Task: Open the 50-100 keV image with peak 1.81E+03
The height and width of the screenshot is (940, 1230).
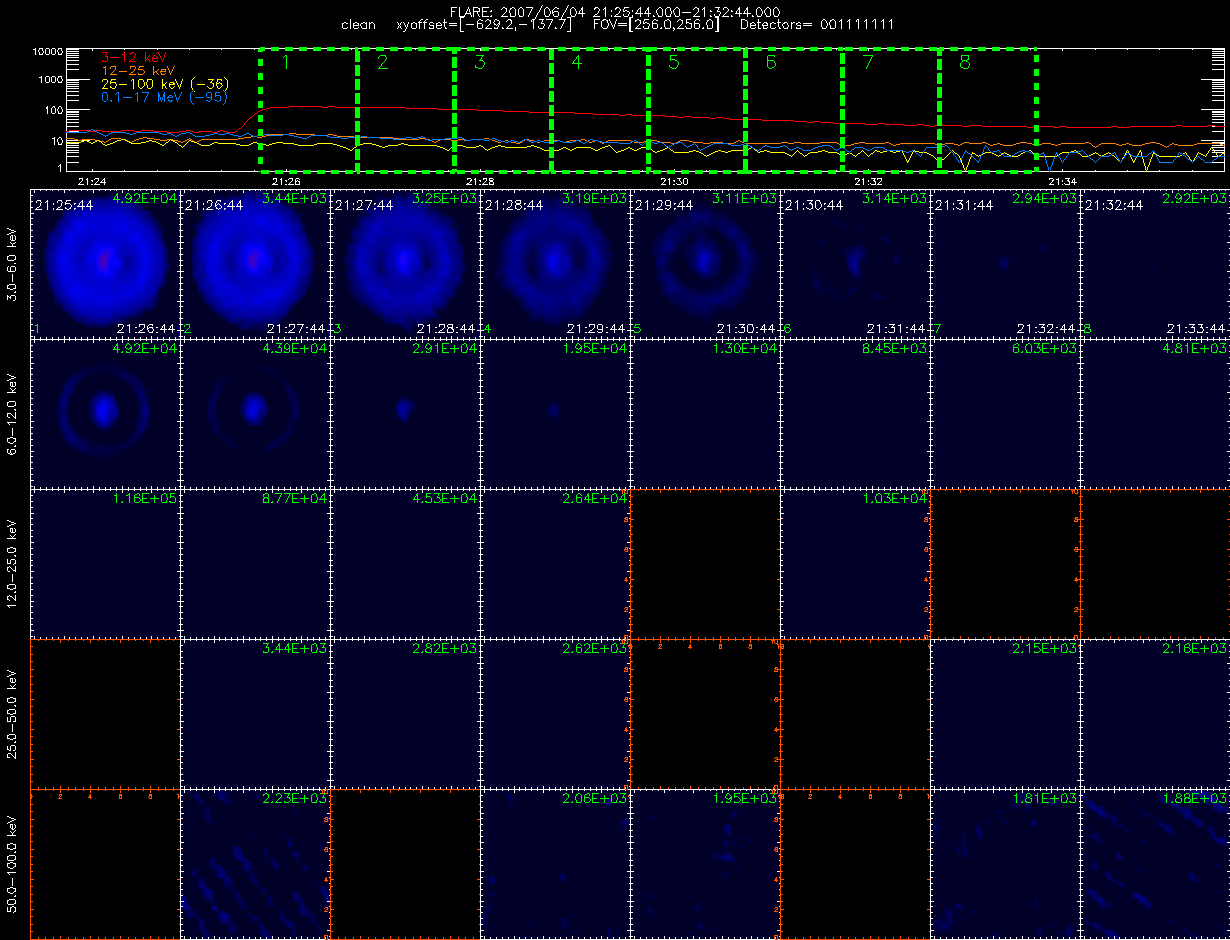Action: click(x=1005, y=863)
